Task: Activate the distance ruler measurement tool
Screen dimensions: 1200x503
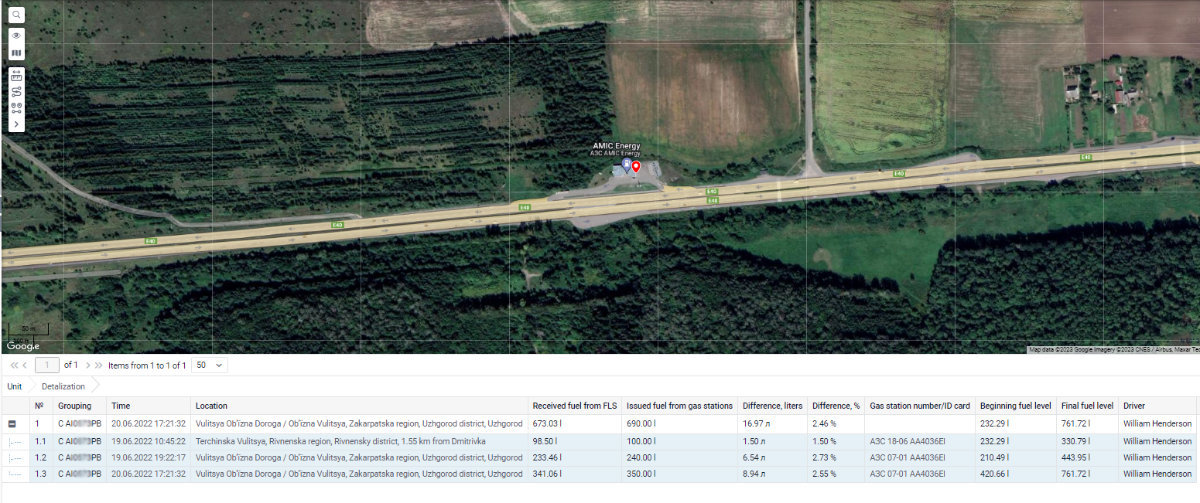Action: pyautogui.click(x=17, y=75)
